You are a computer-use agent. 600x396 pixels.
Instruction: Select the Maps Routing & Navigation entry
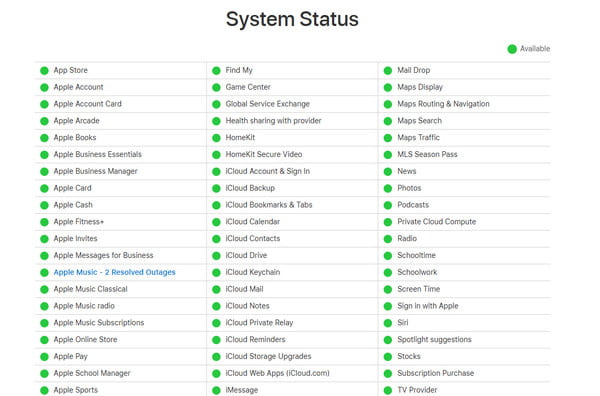[443, 104]
